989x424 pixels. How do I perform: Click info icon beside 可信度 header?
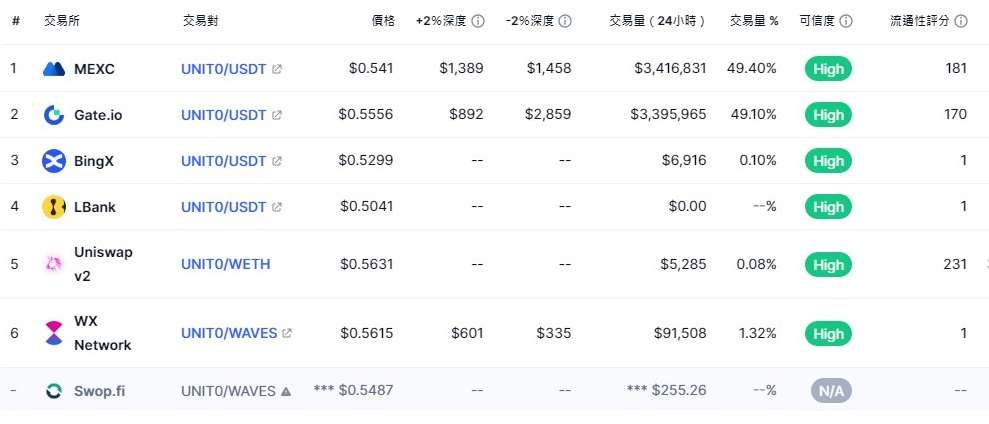pos(846,21)
